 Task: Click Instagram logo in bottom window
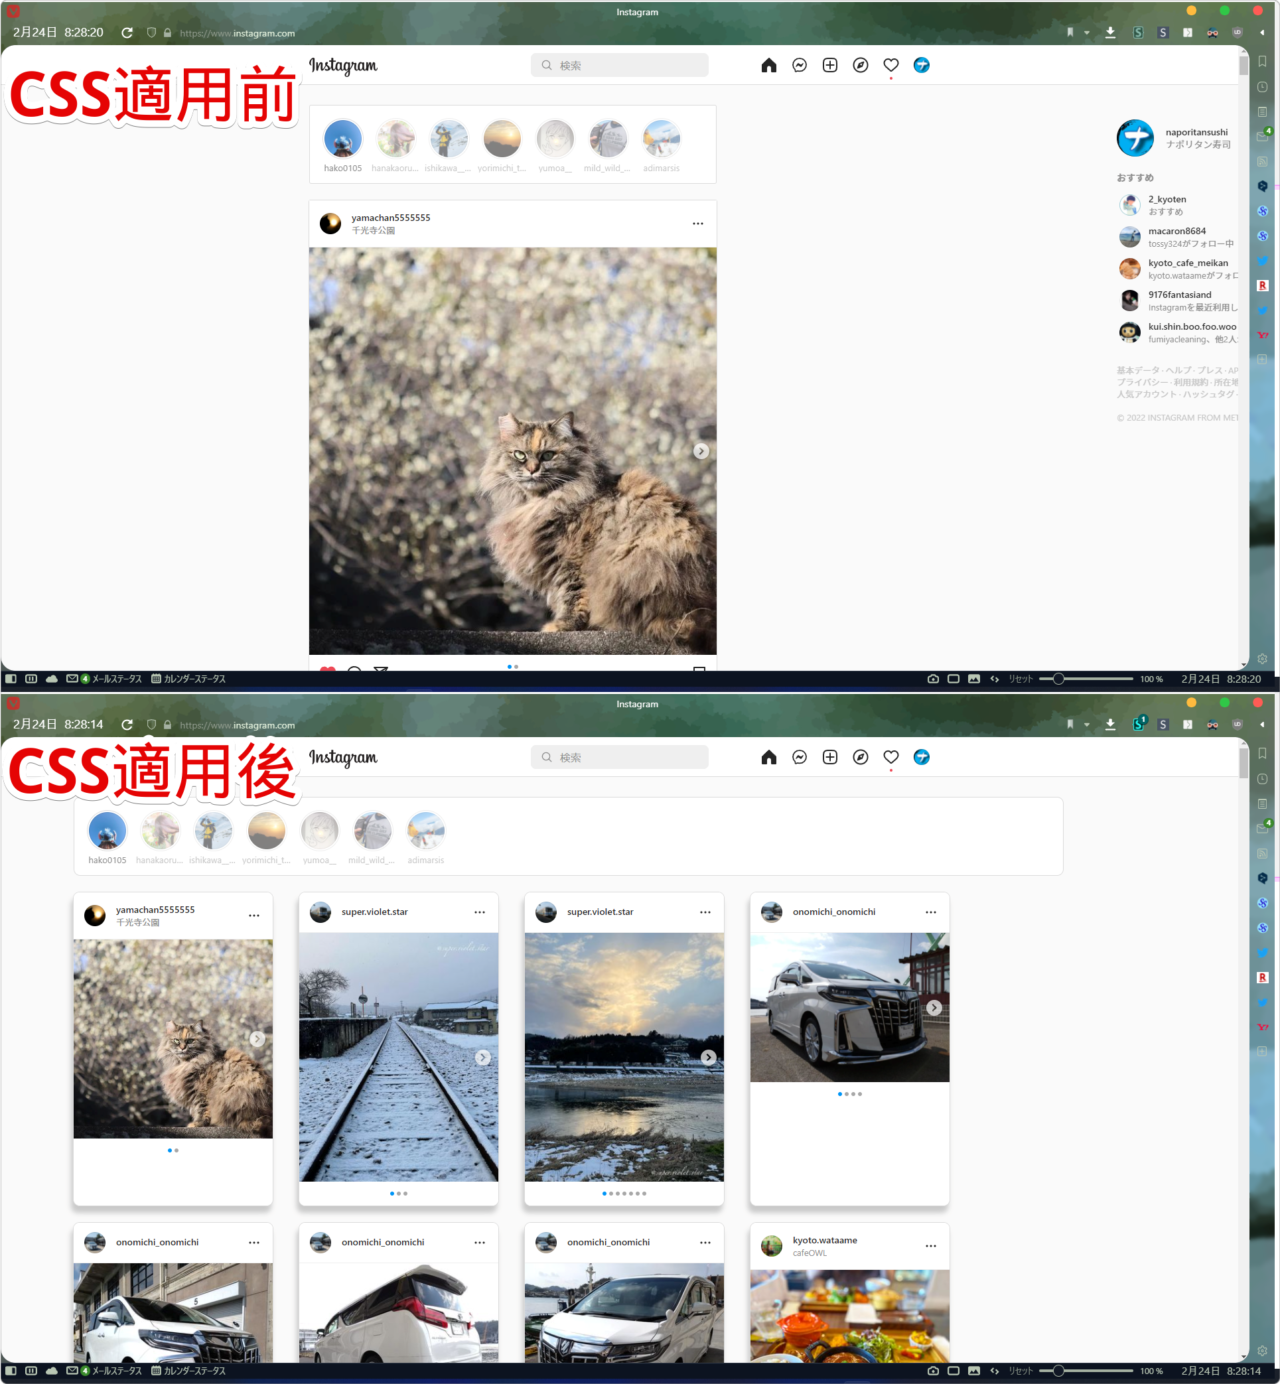pos(343,757)
